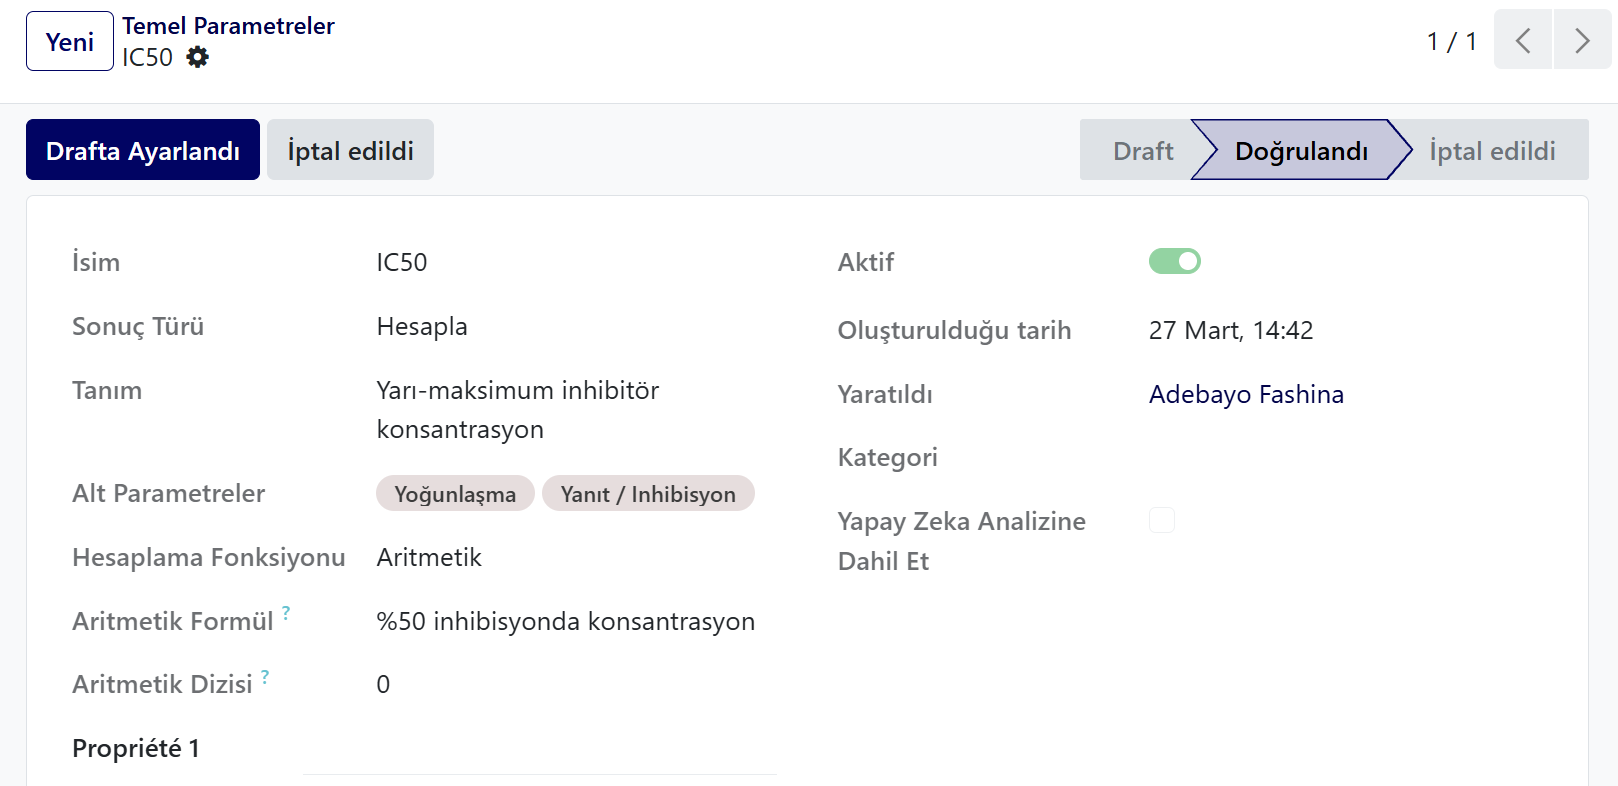Toggle the Aktif switch off
This screenshot has width=1618, height=786.
pos(1174,261)
